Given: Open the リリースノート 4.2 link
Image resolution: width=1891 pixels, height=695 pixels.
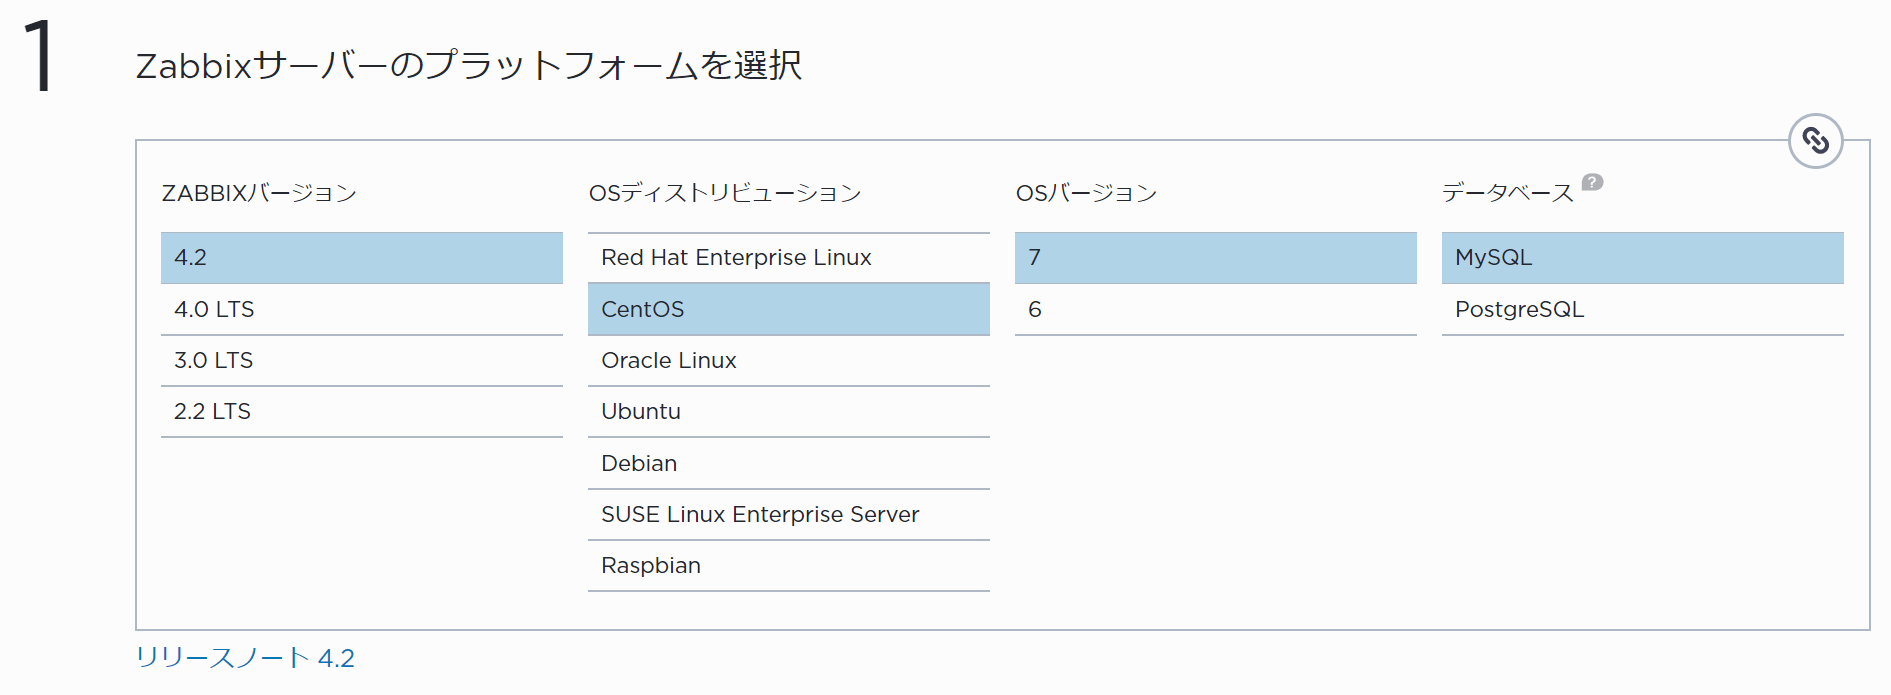Looking at the screenshot, I should point(245,658).
